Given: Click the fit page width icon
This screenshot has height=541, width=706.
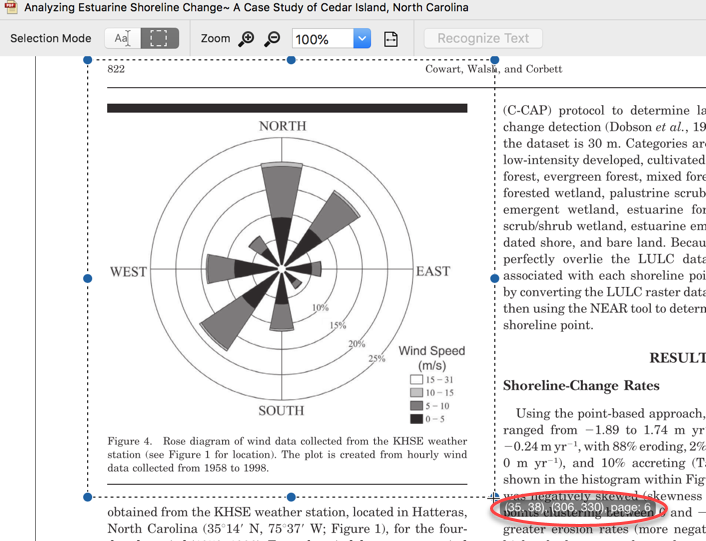Looking at the screenshot, I should (391, 39).
